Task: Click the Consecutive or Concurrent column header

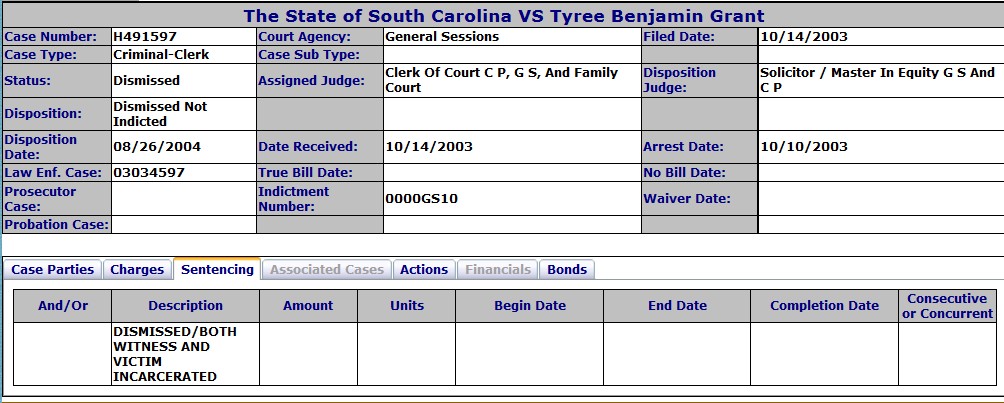Action: (947, 305)
